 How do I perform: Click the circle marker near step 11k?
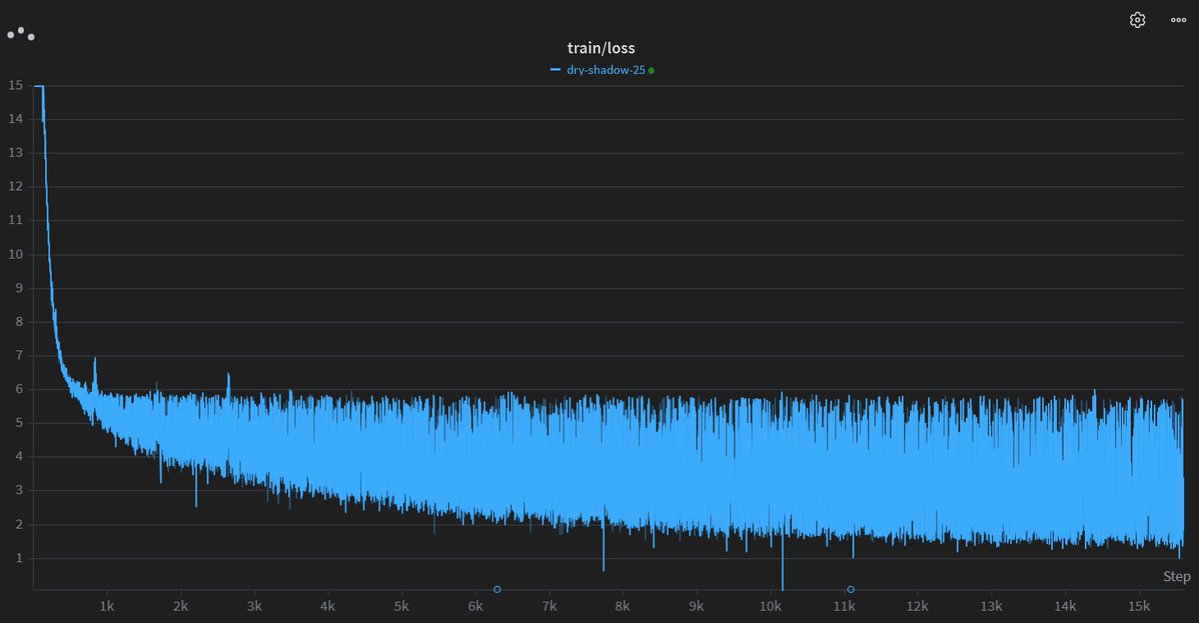850,589
